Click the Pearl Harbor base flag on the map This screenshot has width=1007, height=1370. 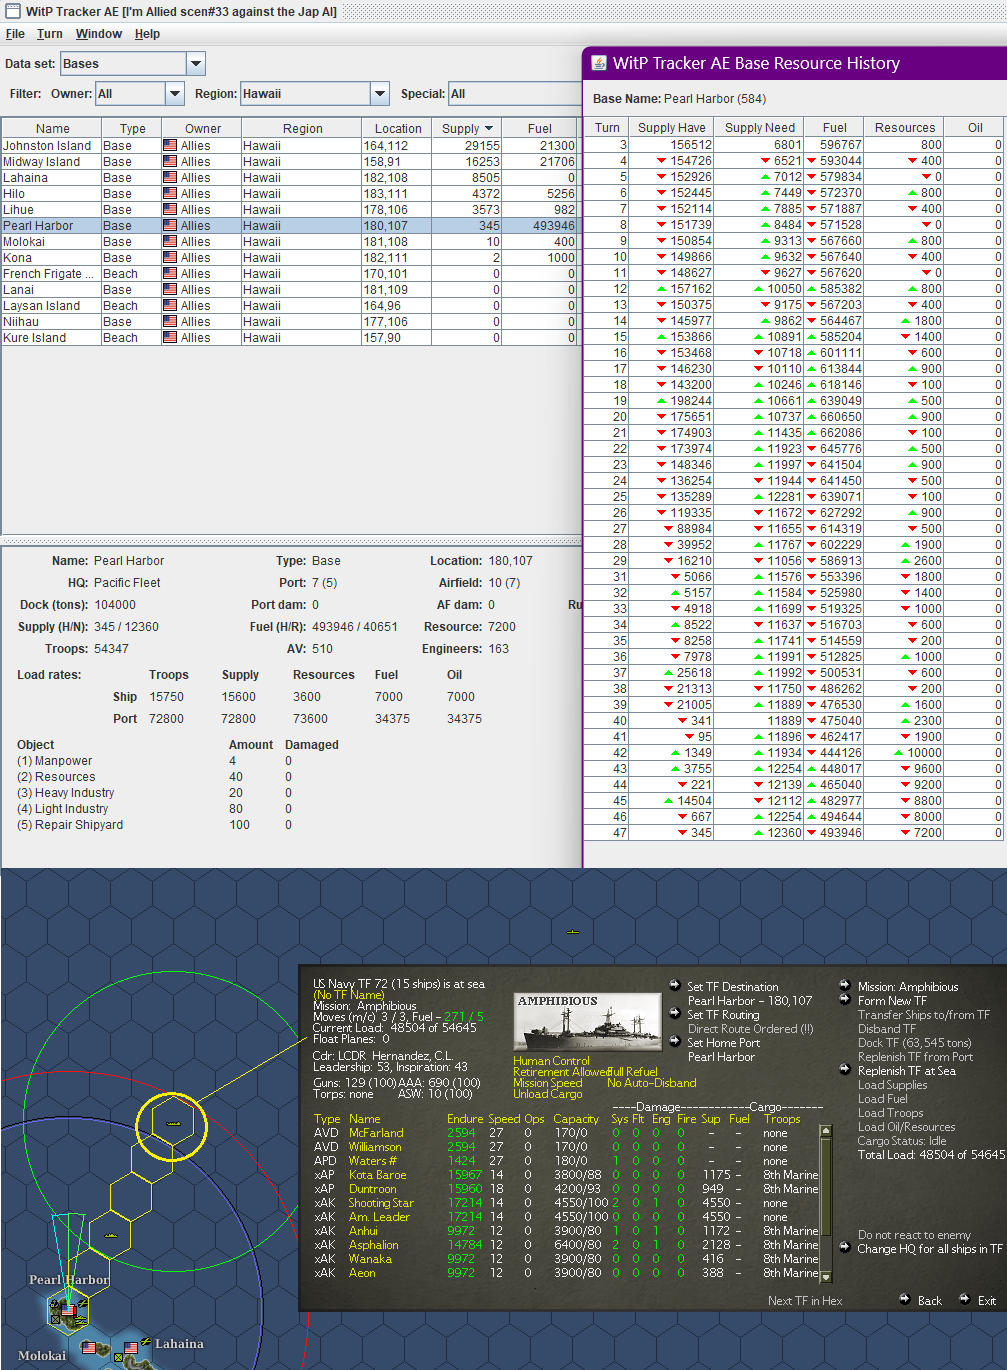coord(68,1310)
